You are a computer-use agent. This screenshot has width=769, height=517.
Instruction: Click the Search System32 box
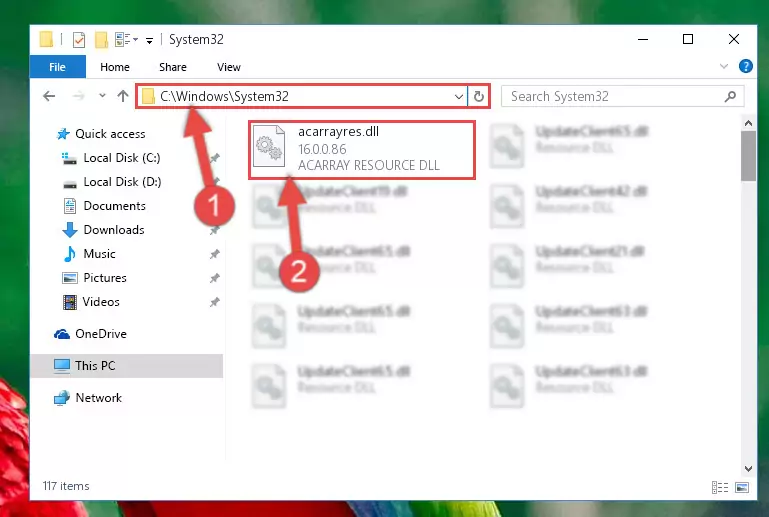[x=622, y=96]
